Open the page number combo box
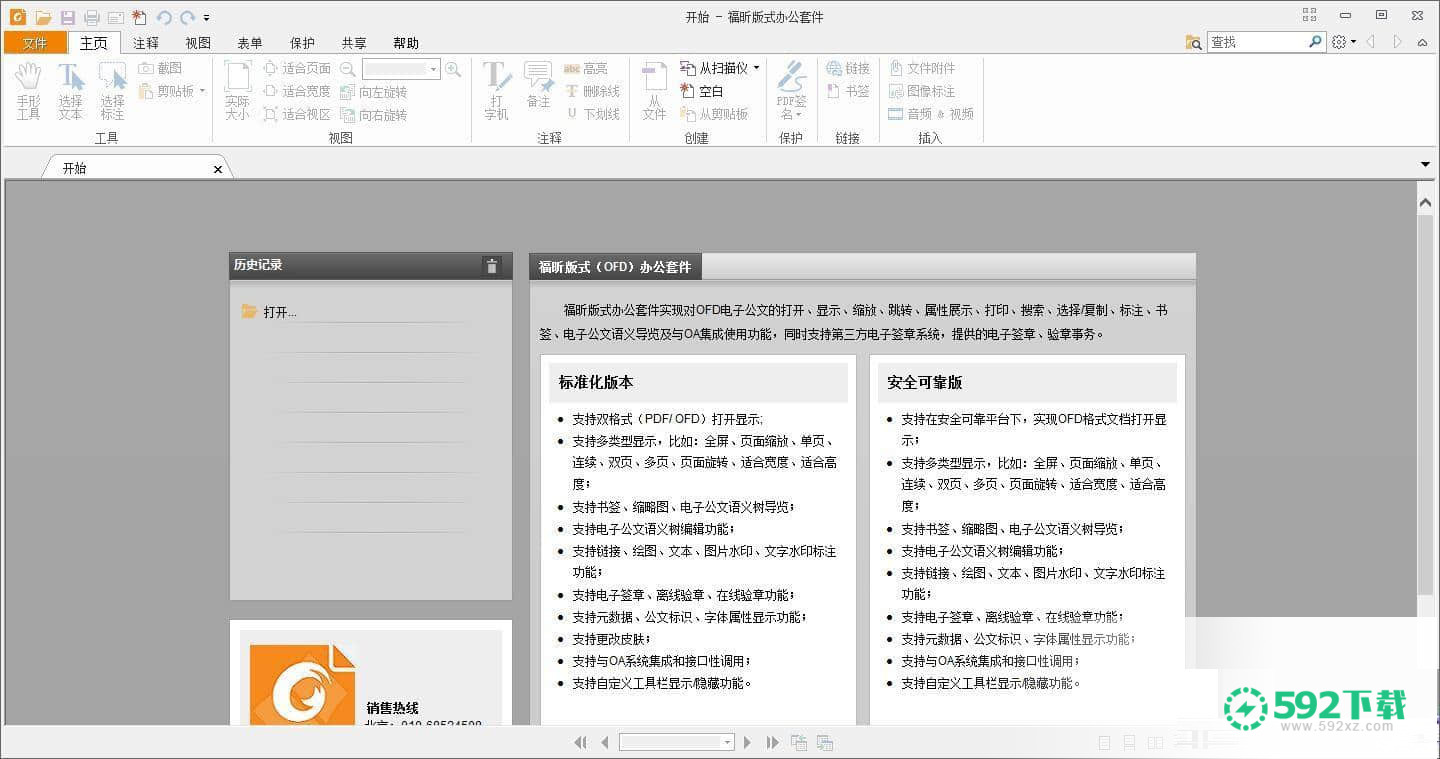Viewport: 1440px width, 759px height. [x=677, y=742]
